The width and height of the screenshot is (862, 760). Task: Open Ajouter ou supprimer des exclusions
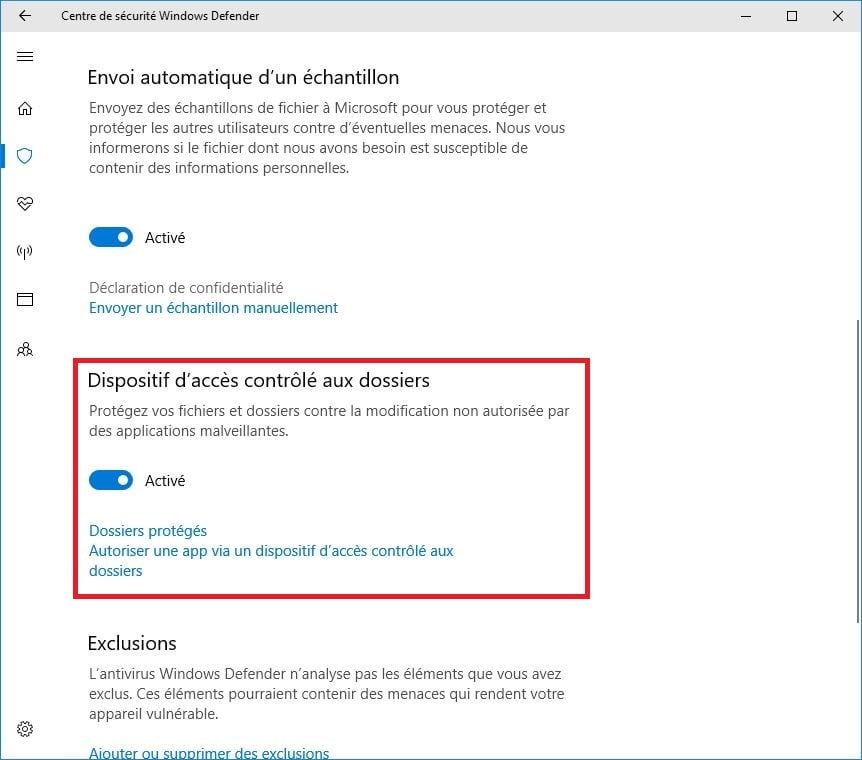point(209,753)
